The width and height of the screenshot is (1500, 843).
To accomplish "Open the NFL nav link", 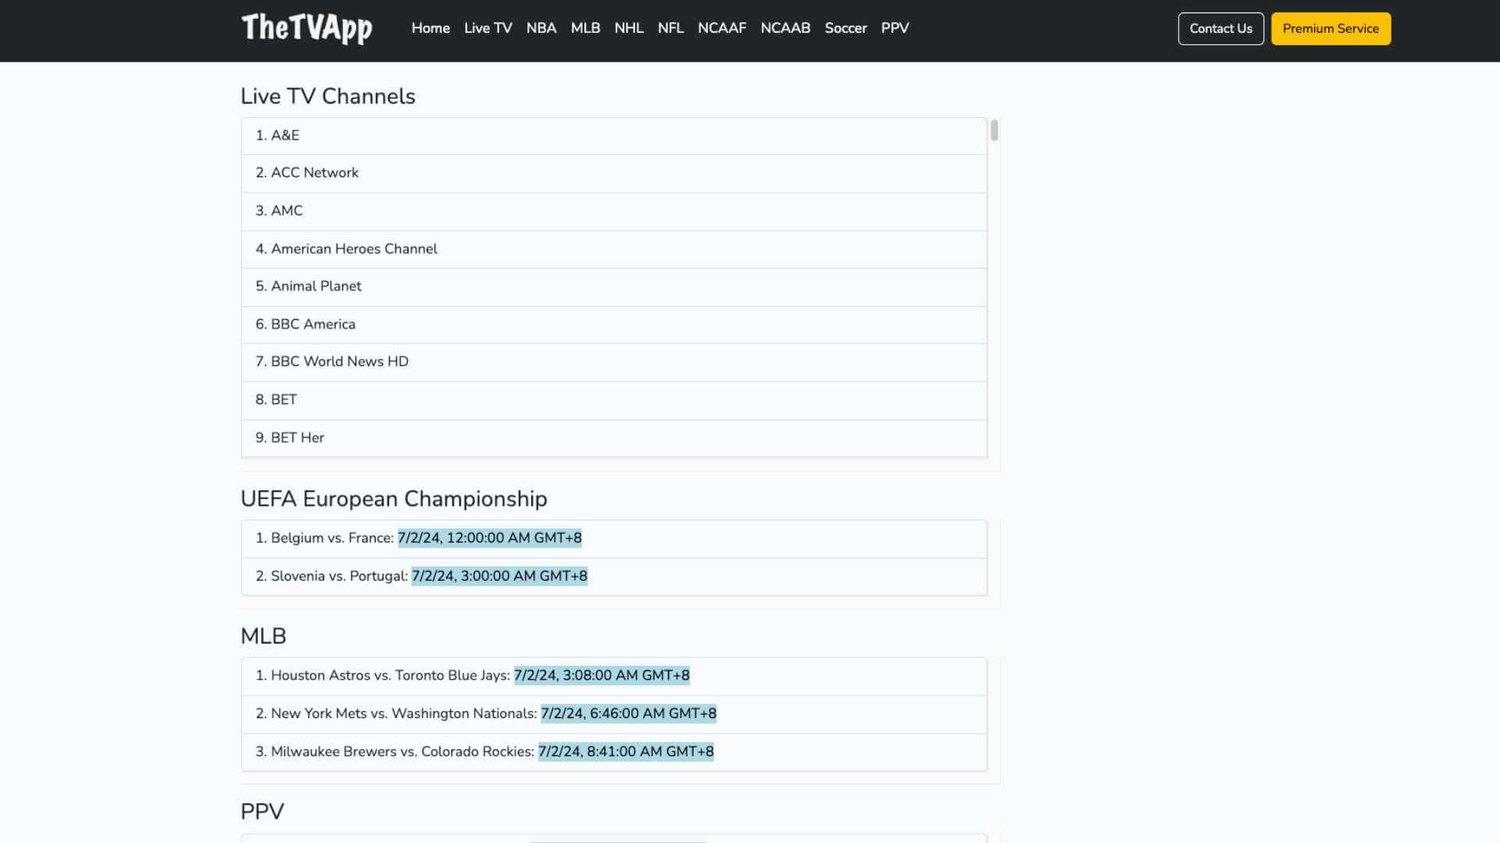I will click(x=671, y=28).
